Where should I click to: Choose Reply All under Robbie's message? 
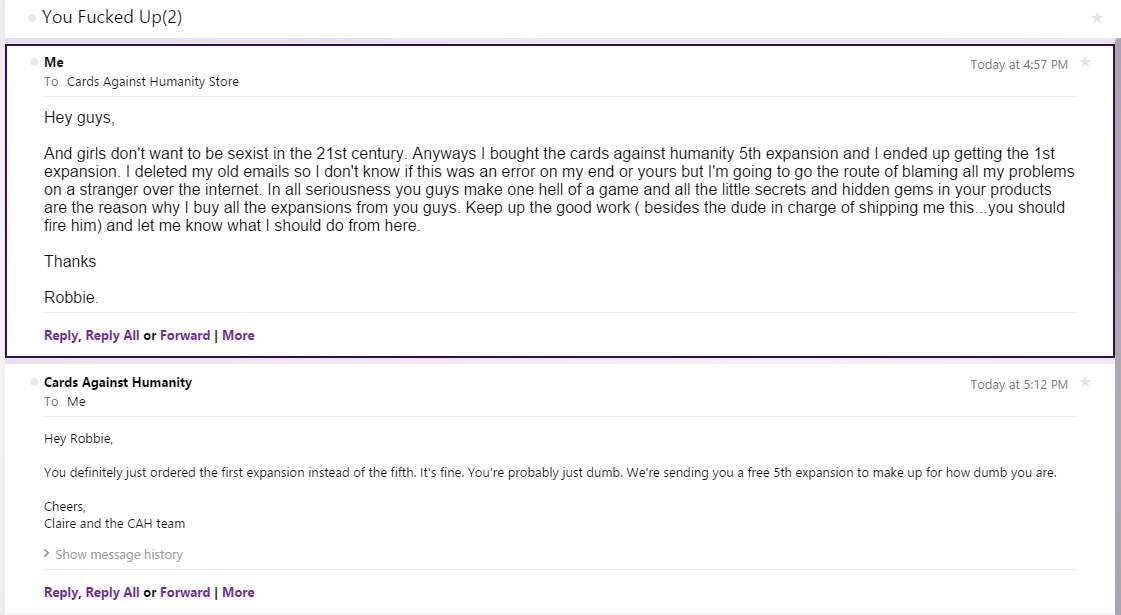click(112, 335)
